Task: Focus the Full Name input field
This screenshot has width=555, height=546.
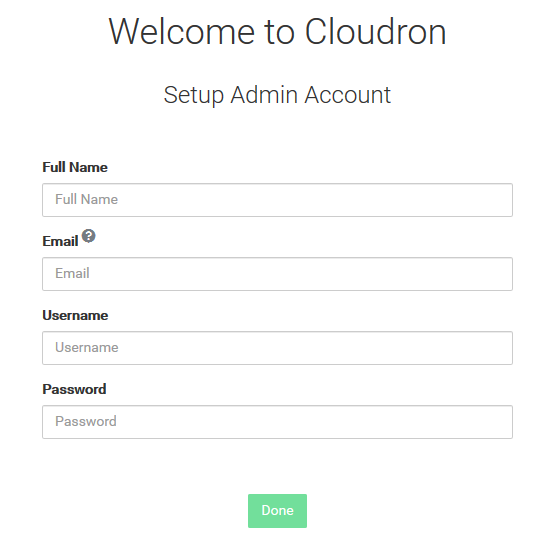Action: coord(277,200)
